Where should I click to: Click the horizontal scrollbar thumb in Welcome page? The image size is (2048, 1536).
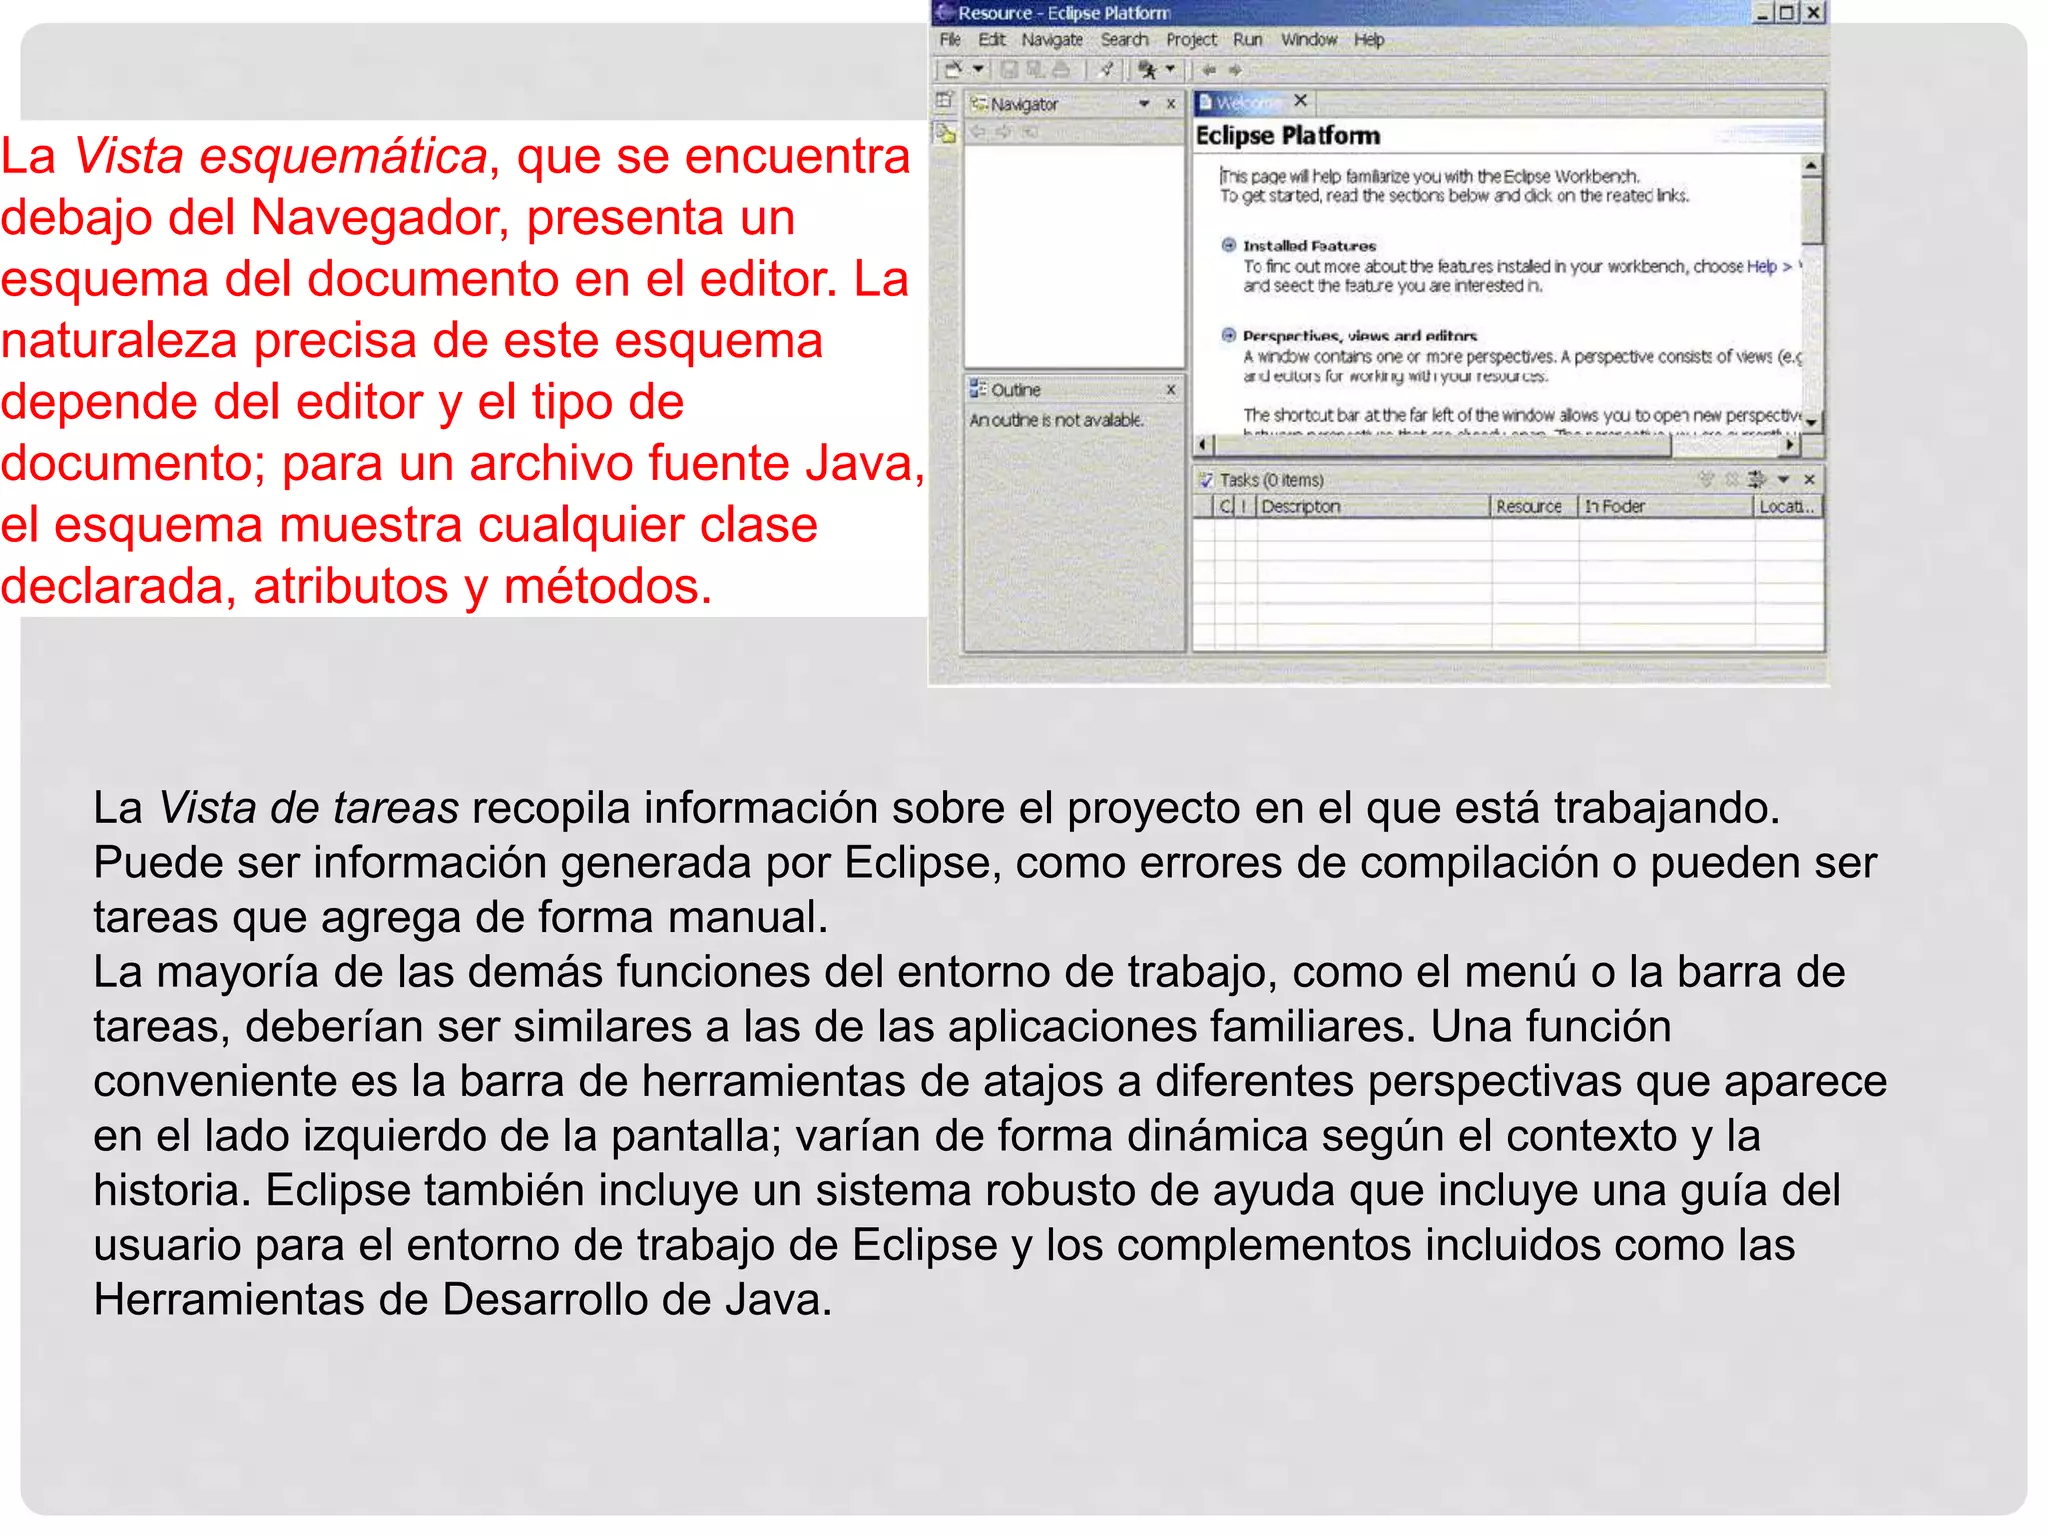point(1442,444)
